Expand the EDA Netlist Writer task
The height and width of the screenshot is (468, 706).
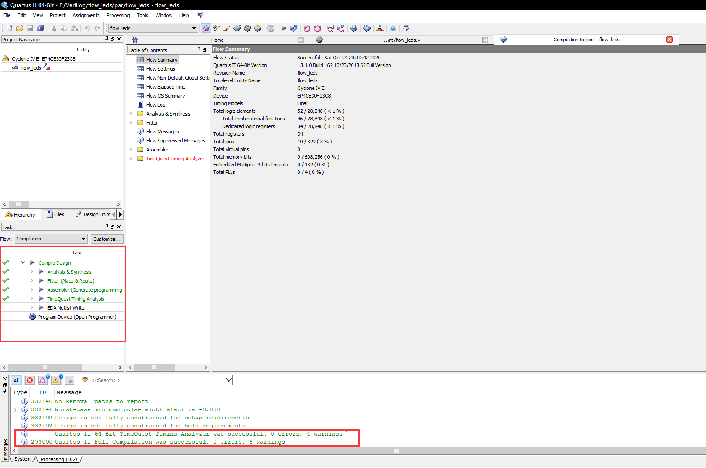pos(32,308)
